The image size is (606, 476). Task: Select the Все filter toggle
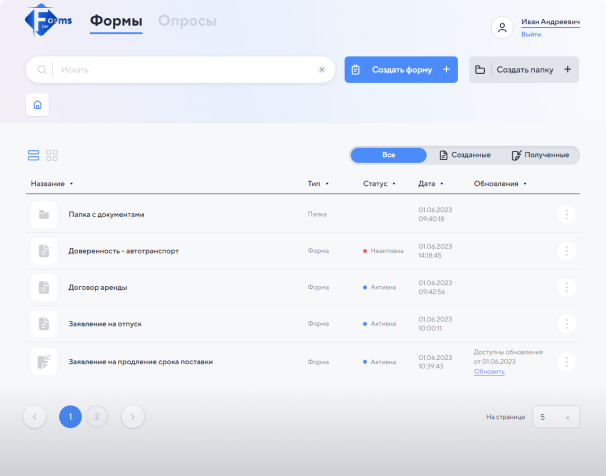(389, 155)
